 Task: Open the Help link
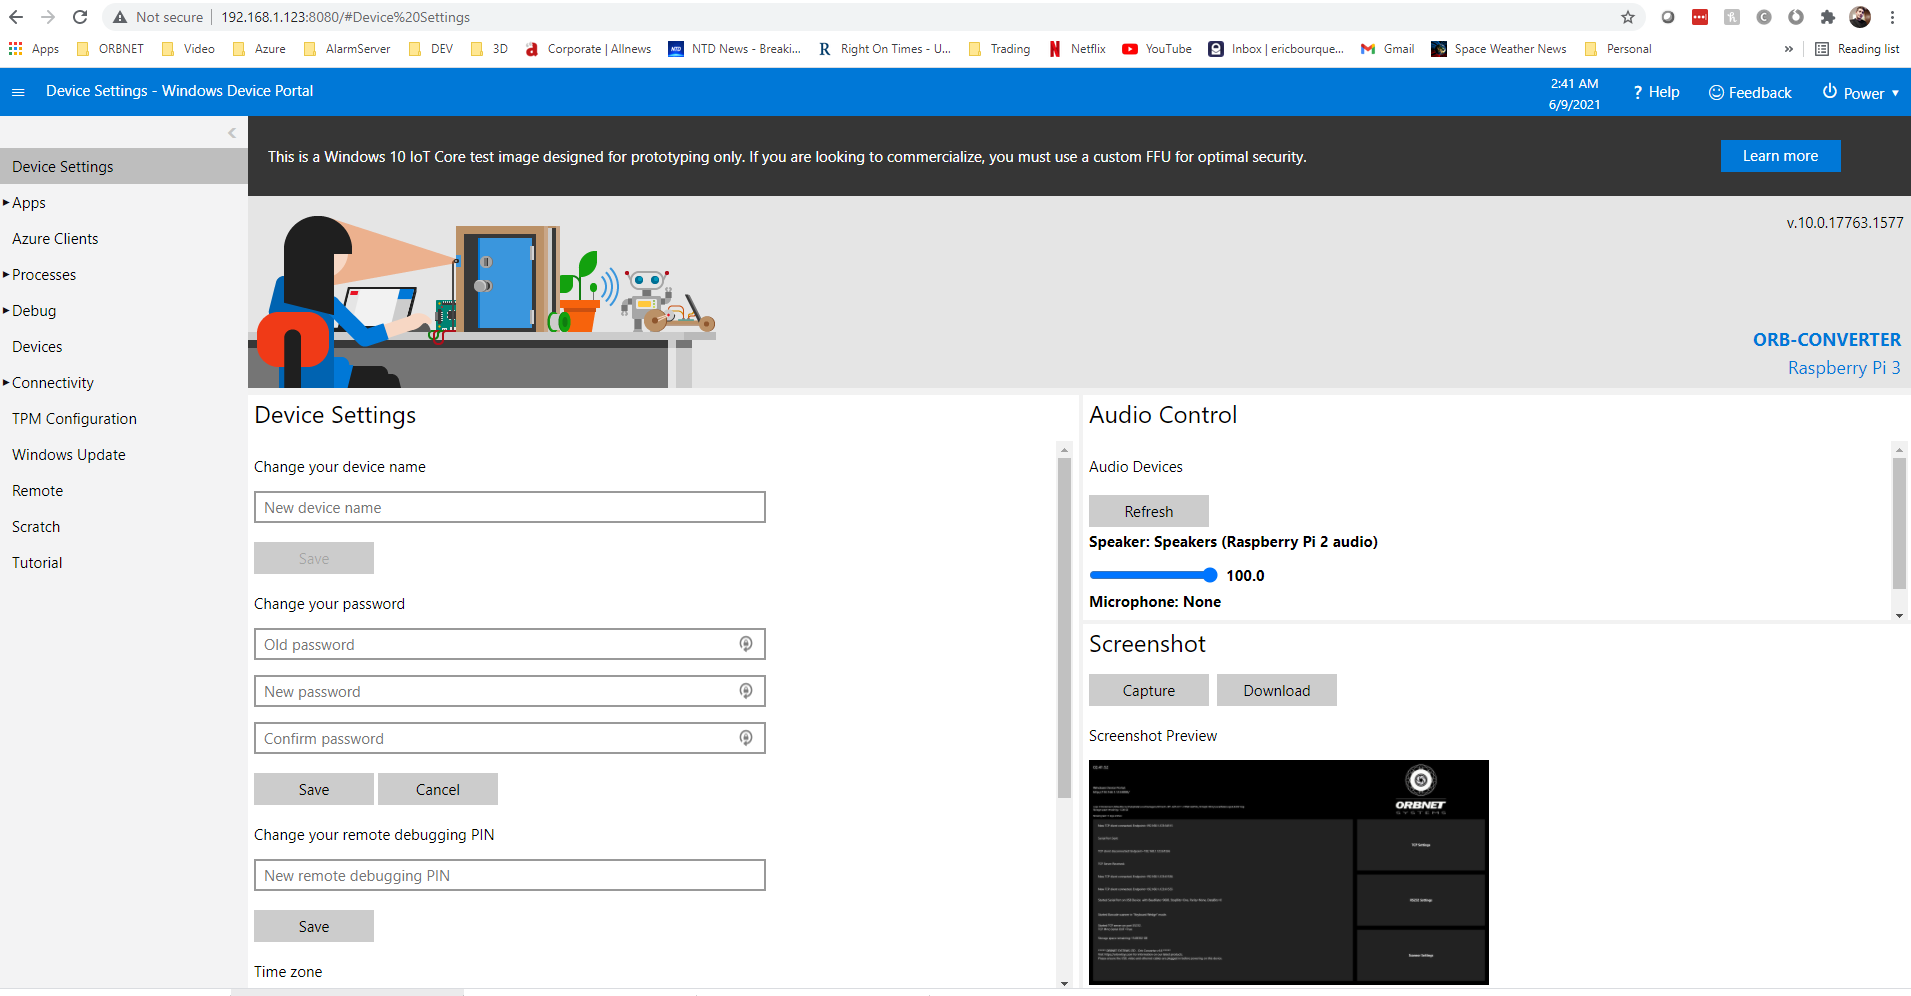[x=1656, y=92]
